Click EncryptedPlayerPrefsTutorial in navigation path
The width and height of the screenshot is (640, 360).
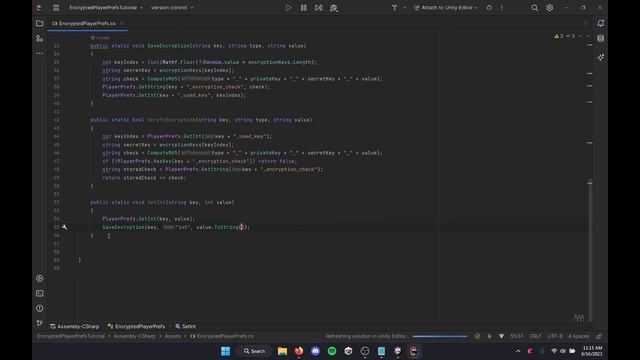[71, 336]
